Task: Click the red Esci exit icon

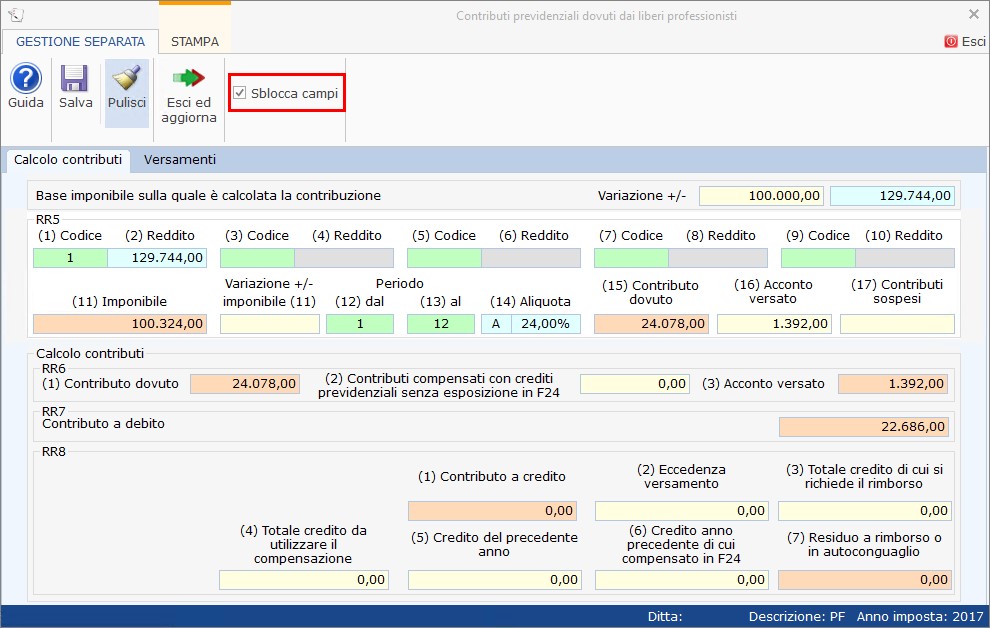Action: (x=951, y=42)
